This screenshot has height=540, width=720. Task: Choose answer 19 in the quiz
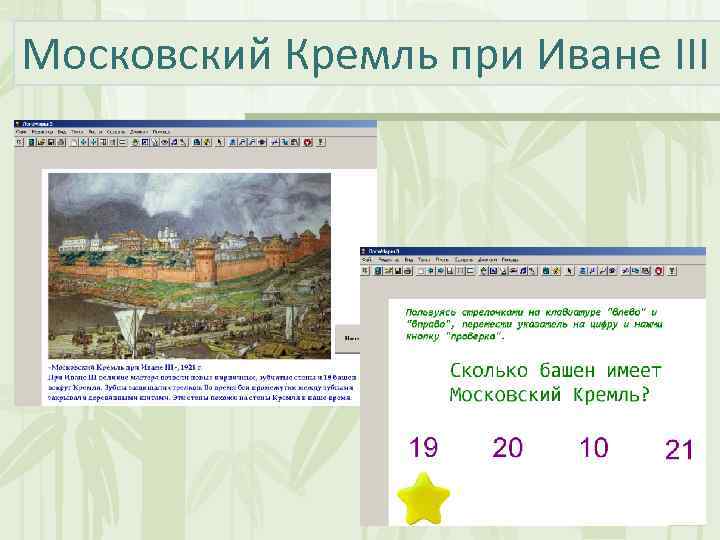tap(423, 447)
